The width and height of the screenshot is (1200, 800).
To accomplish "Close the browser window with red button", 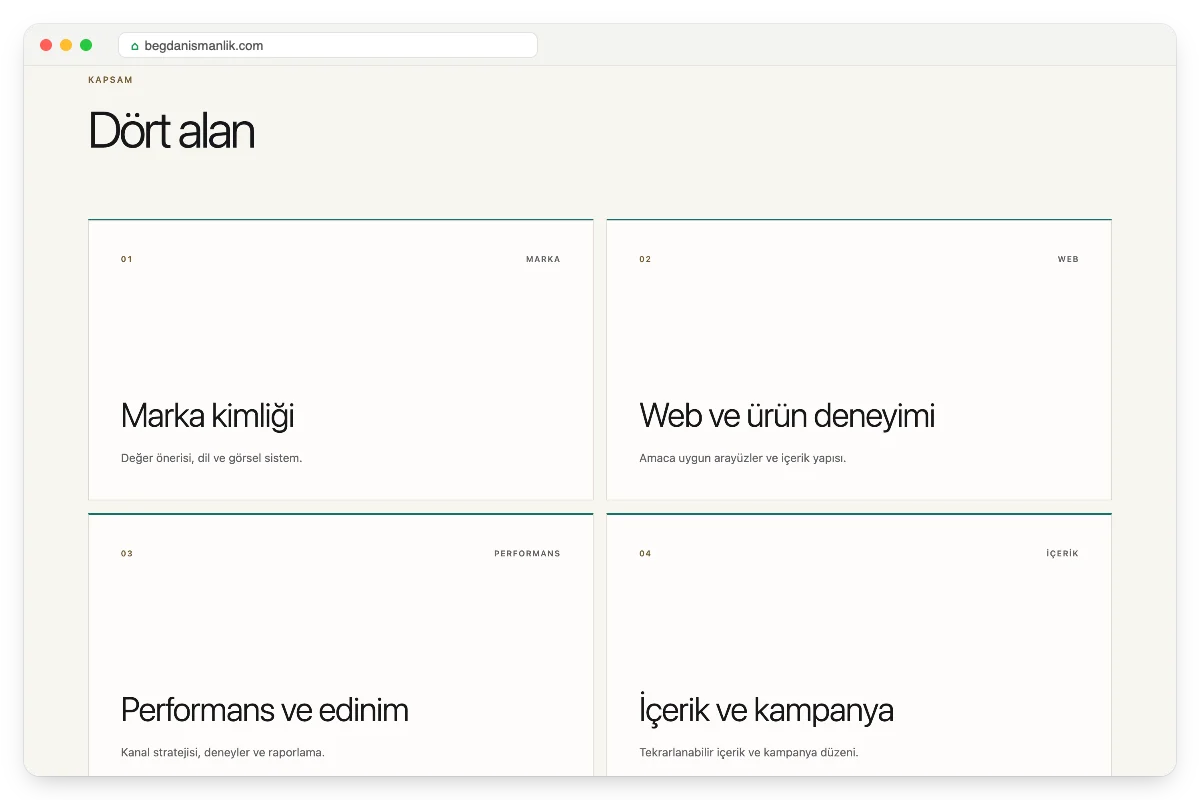I will (x=46, y=45).
